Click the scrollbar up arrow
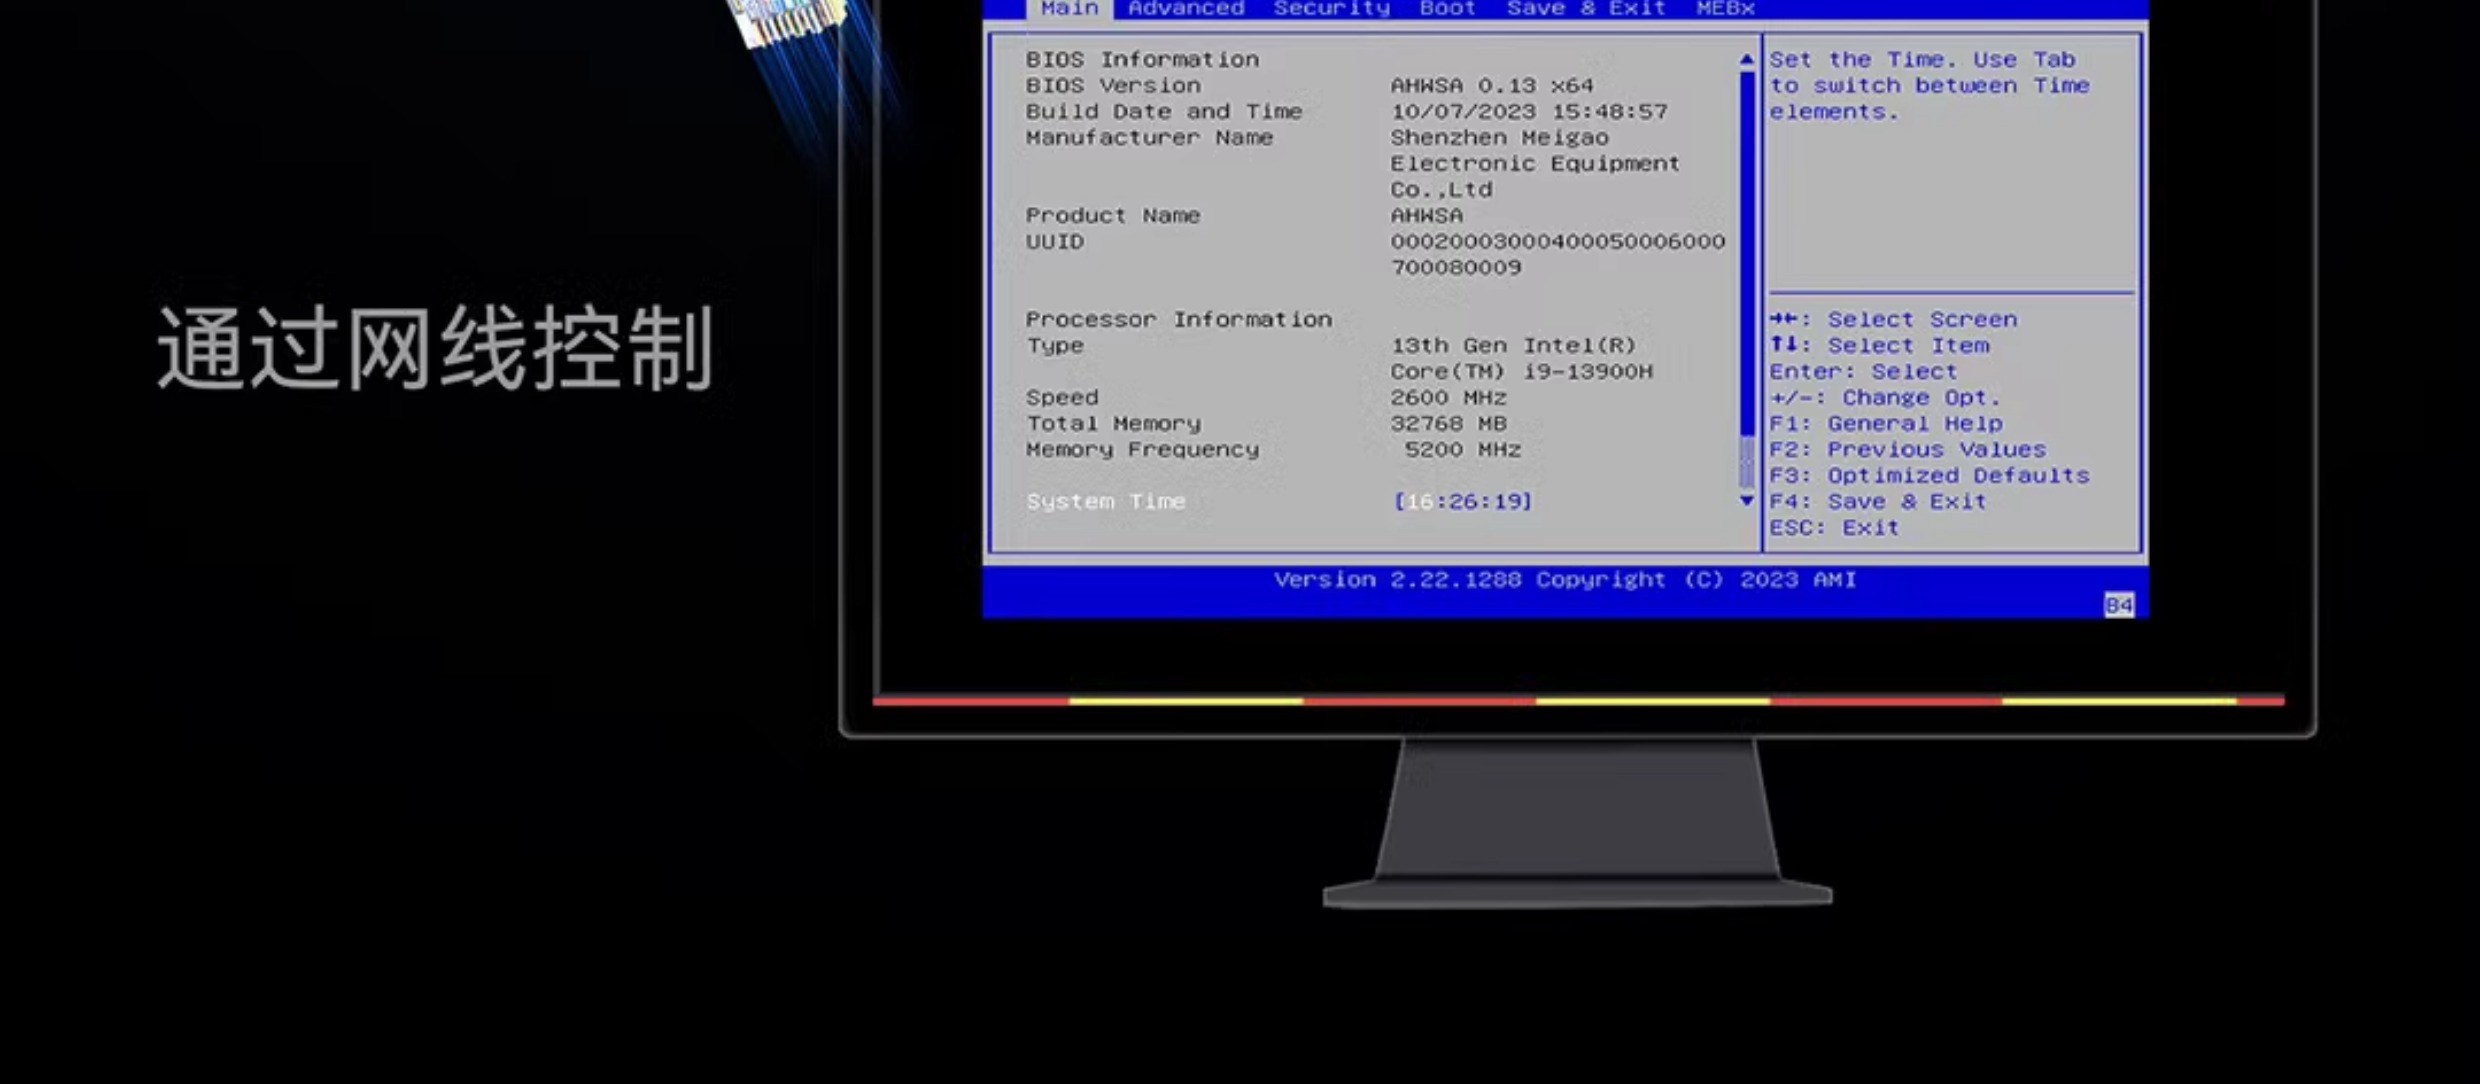The height and width of the screenshot is (1084, 2480). [1746, 60]
